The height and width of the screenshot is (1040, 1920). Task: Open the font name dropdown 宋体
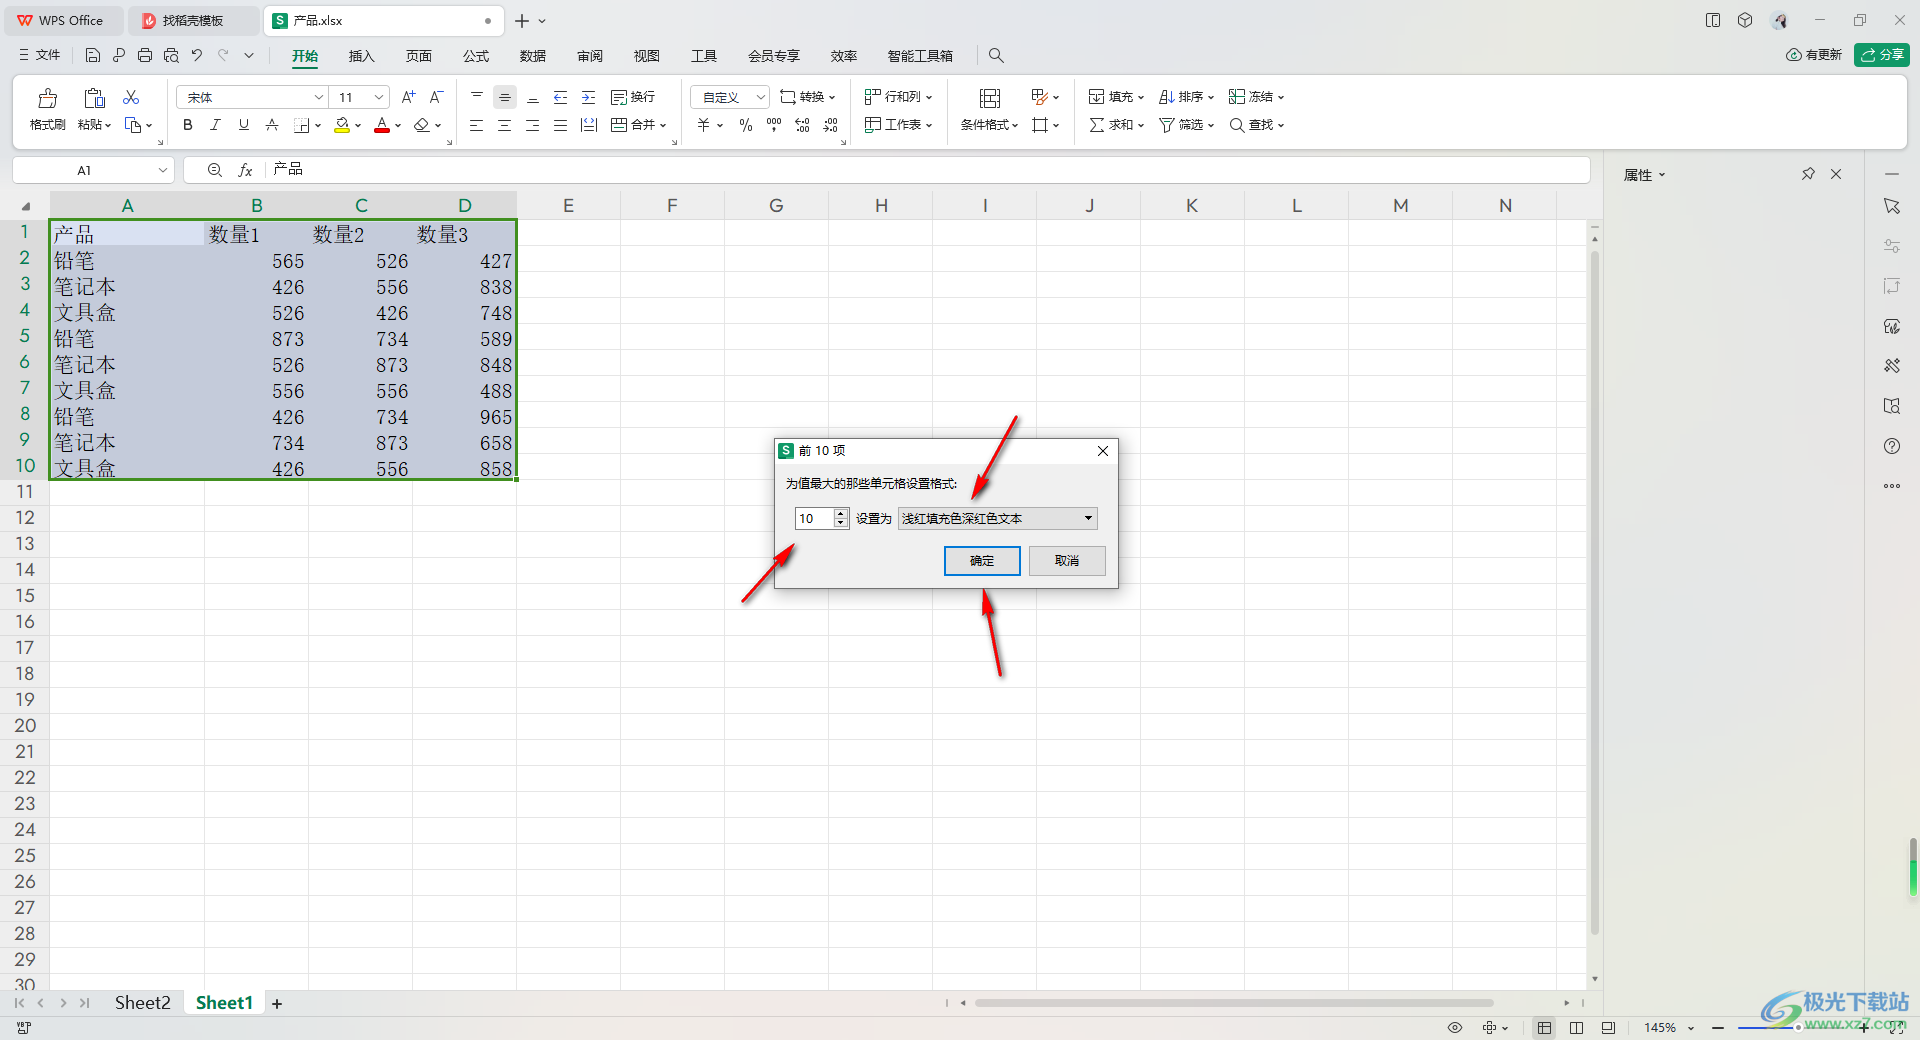pyautogui.click(x=319, y=97)
